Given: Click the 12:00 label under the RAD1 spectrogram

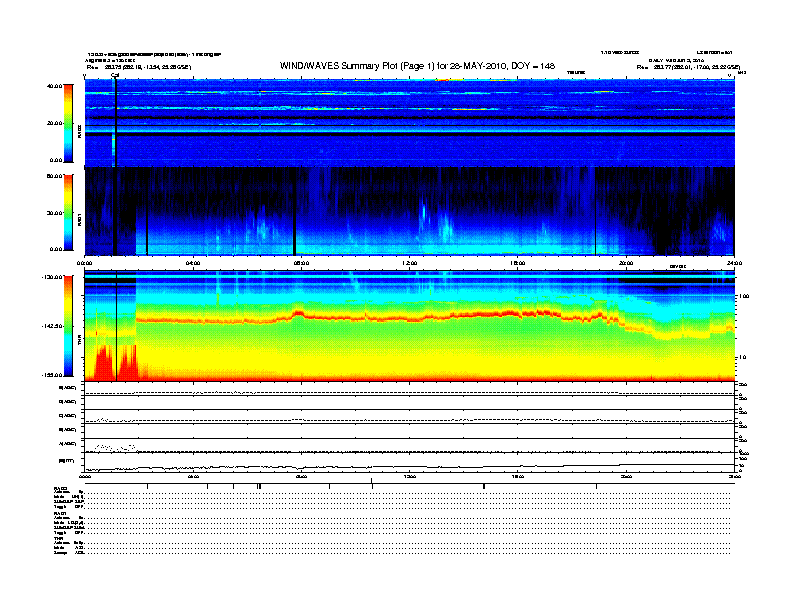Looking at the screenshot, I should point(409,263).
